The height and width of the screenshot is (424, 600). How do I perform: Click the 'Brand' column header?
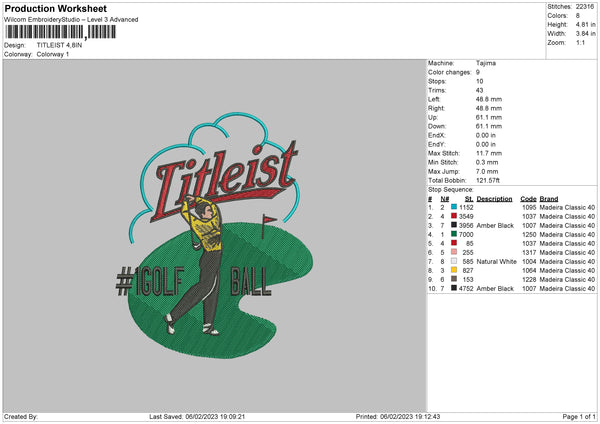click(x=549, y=199)
